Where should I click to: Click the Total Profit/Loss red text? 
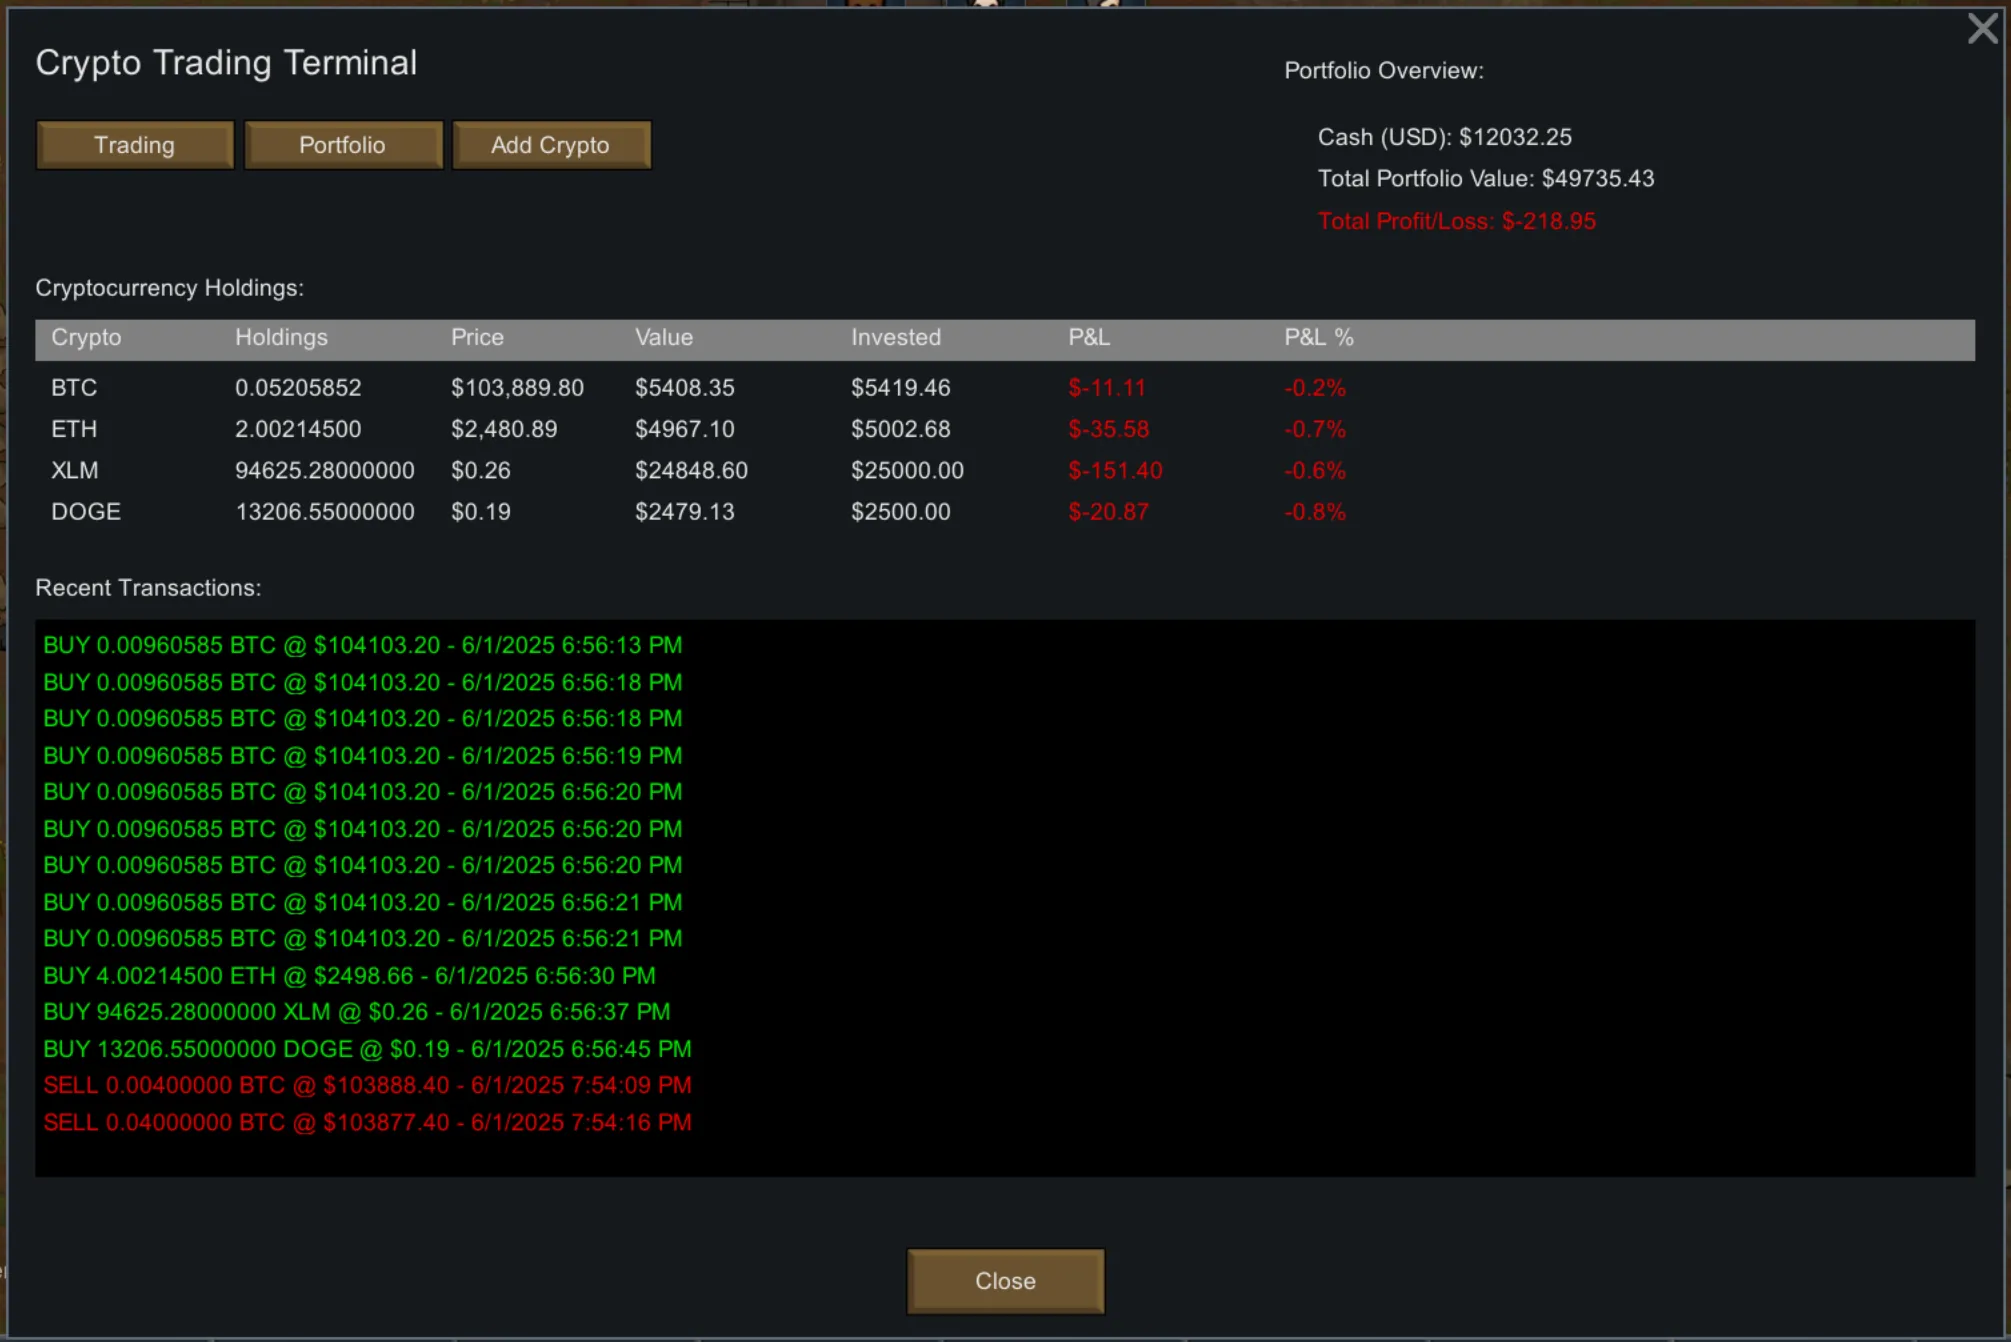click(x=1456, y=222)
